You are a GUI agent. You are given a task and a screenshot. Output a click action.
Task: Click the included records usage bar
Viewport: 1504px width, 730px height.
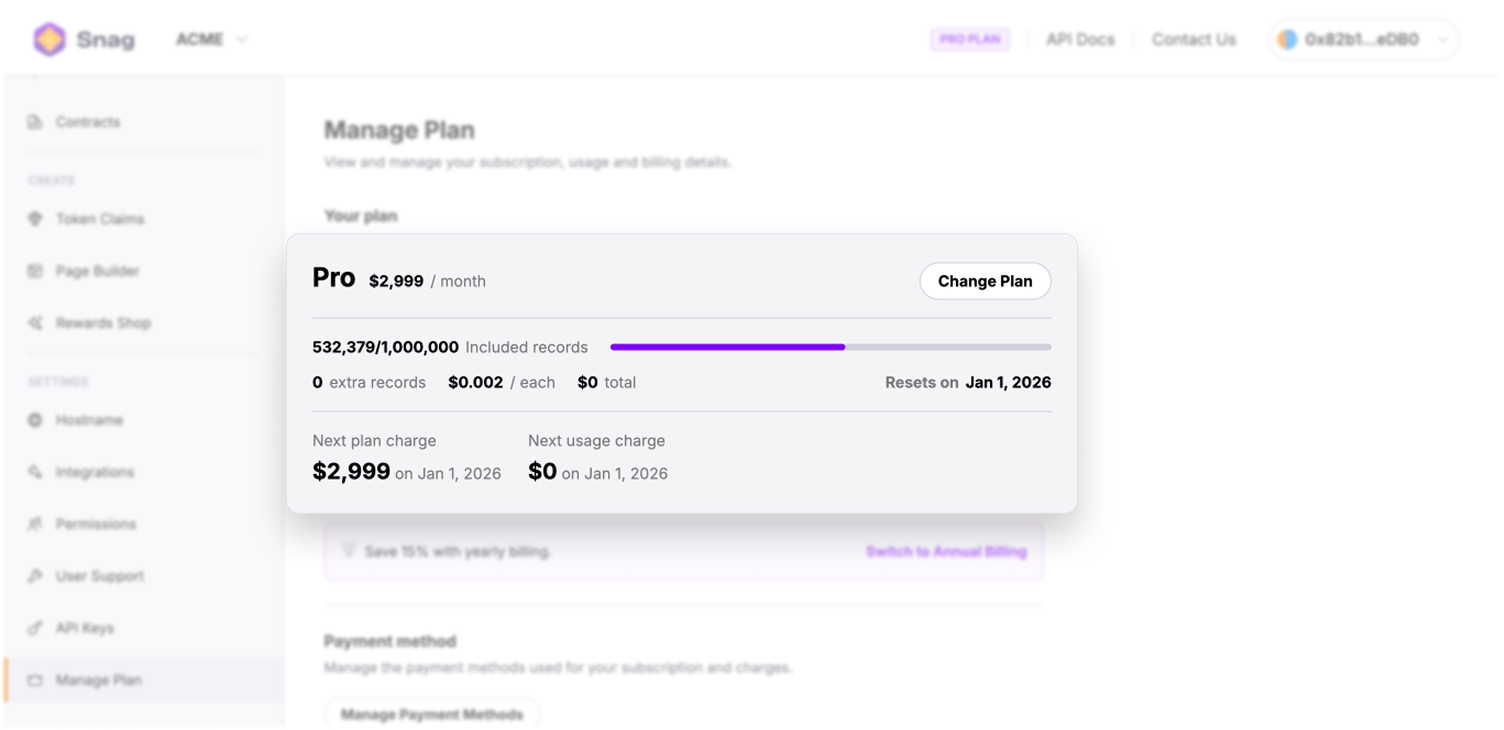(x=830, y=347)
